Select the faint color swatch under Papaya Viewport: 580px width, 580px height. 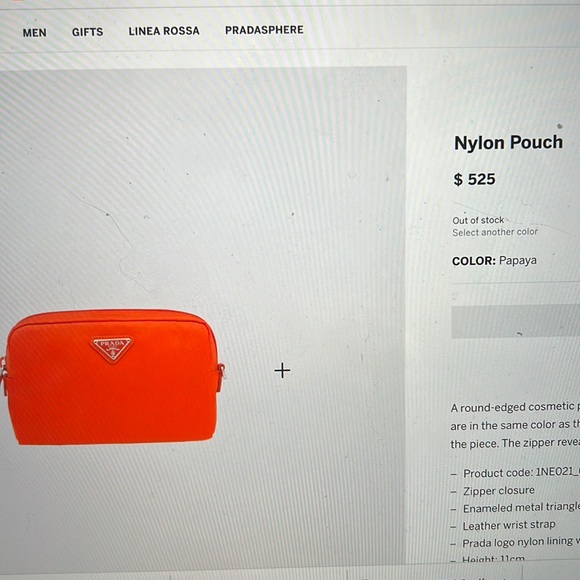(x=455, y=295)
